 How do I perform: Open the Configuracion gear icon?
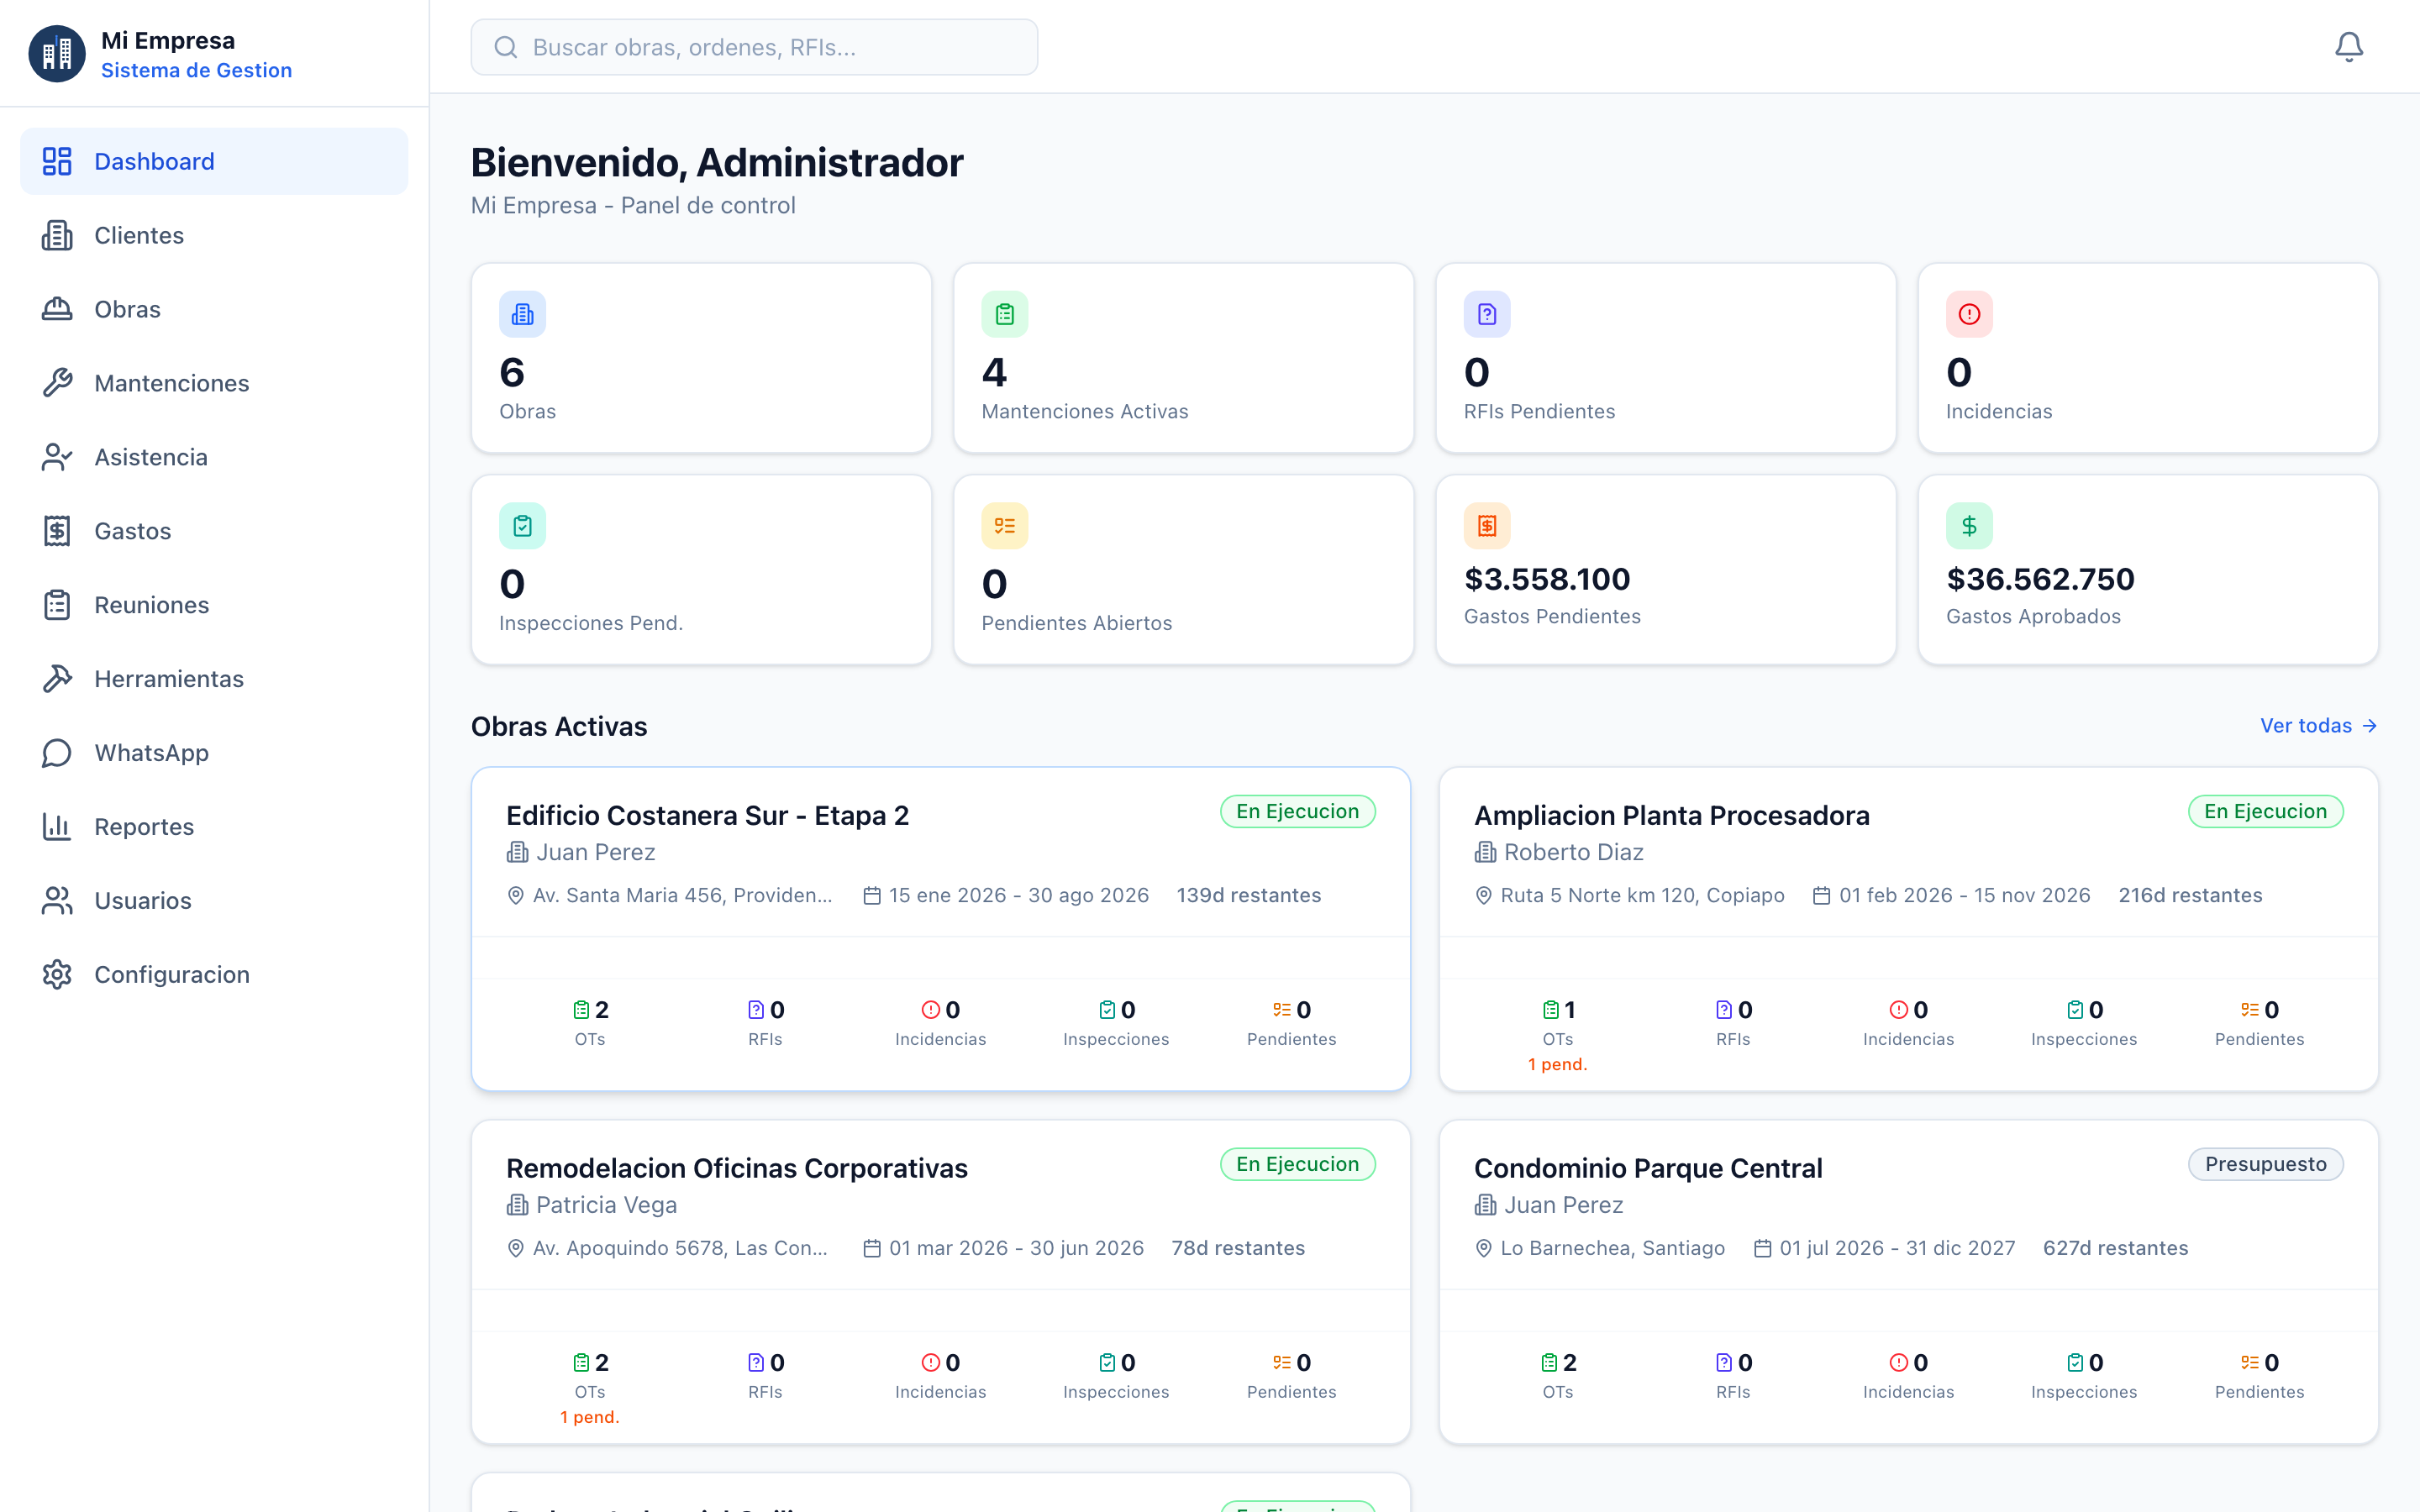[57, 975]
